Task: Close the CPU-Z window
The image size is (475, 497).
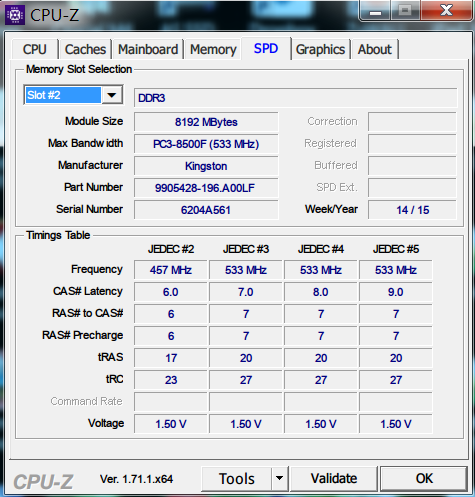Action: tap(446, 11)
